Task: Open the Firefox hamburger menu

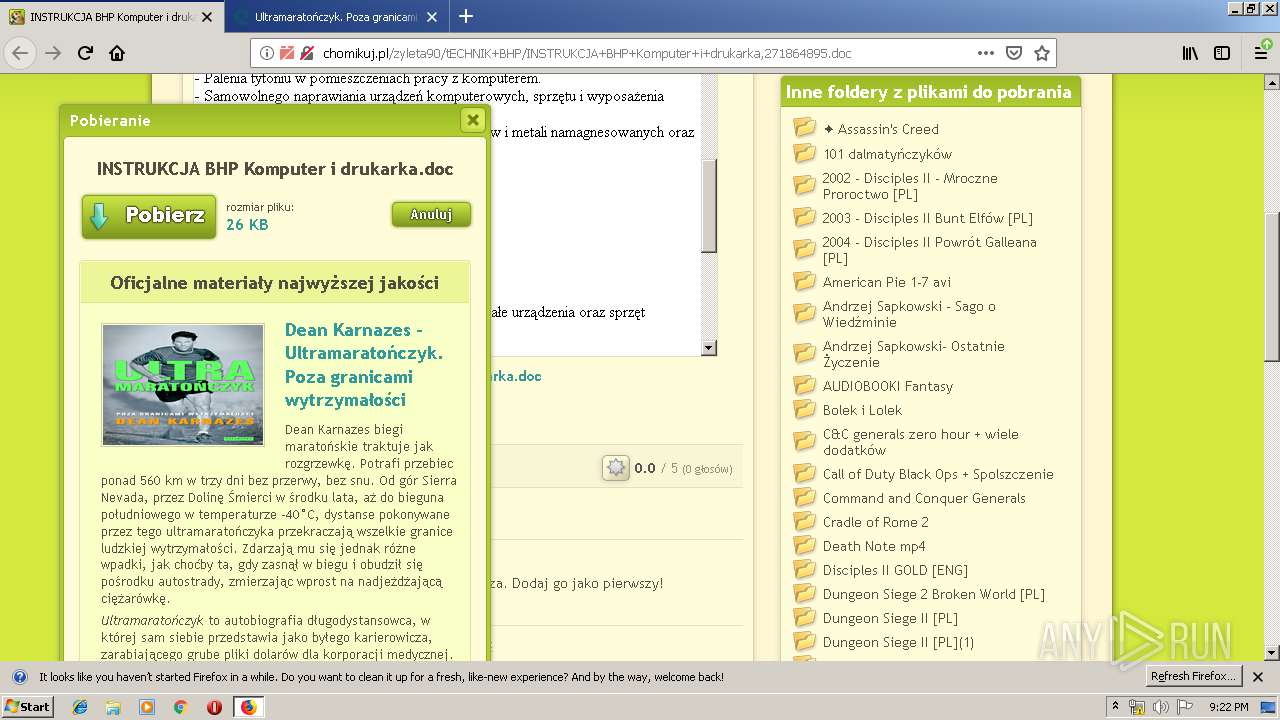Action: 1261,53
